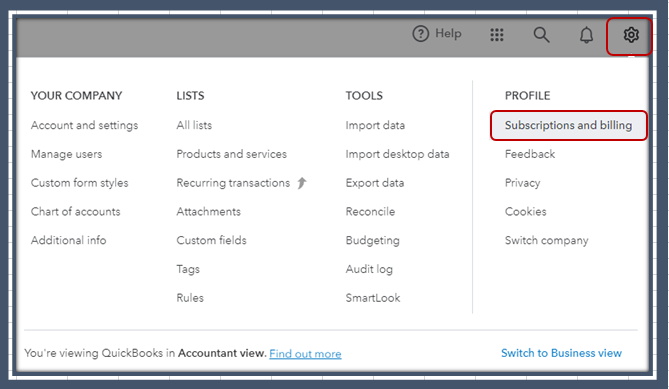Choose Import desktop data
The image size is (669, 389).
coord(397,154)
